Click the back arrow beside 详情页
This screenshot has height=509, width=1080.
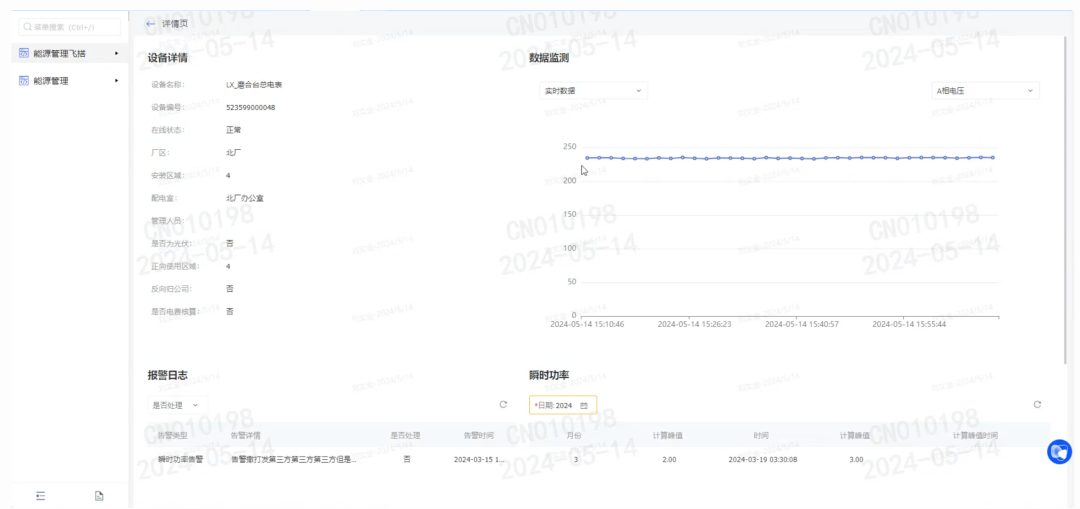click(150, 23)
